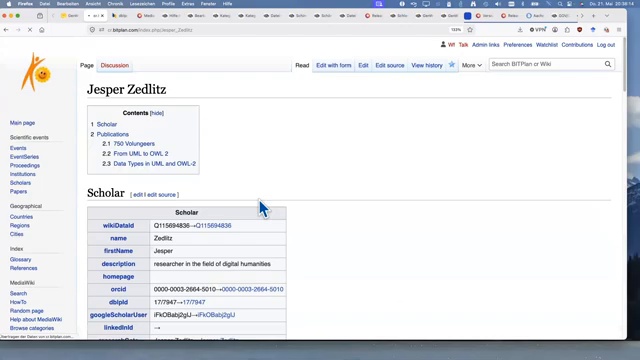
Task: Click the VPN toolbar icon
Action: [538, 30]
